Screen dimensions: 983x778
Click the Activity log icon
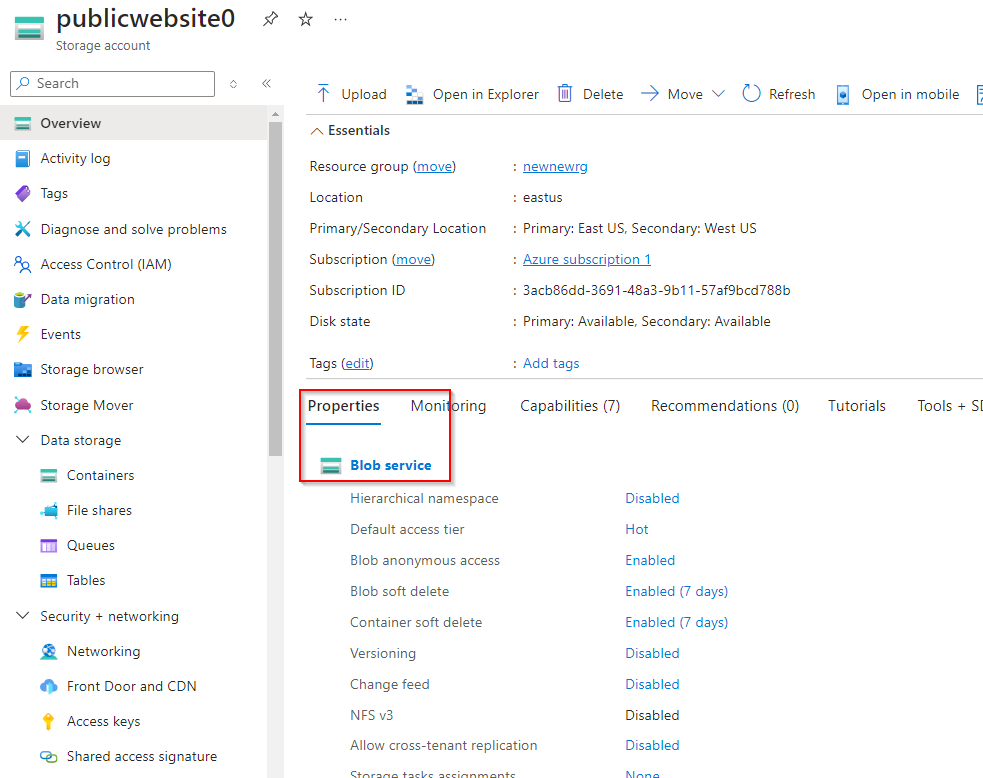tap(23, 159)
